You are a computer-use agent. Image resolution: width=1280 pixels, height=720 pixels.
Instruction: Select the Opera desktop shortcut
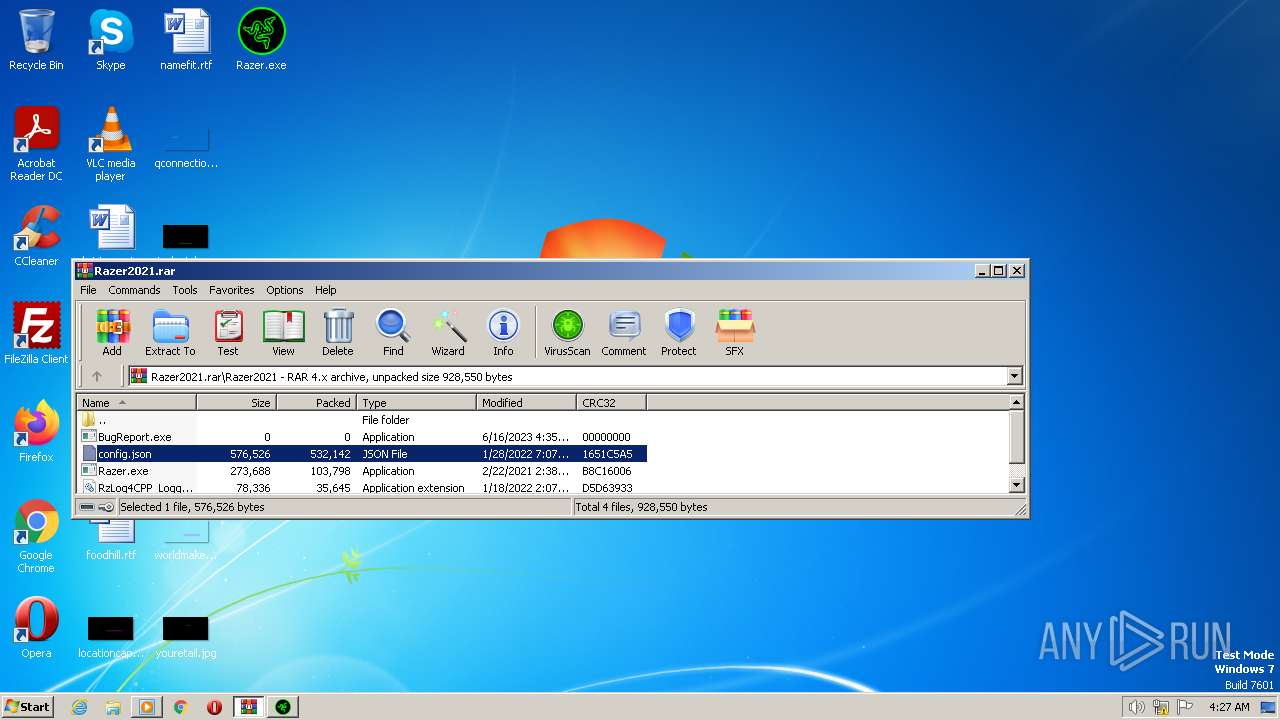[x=36, y=628]
